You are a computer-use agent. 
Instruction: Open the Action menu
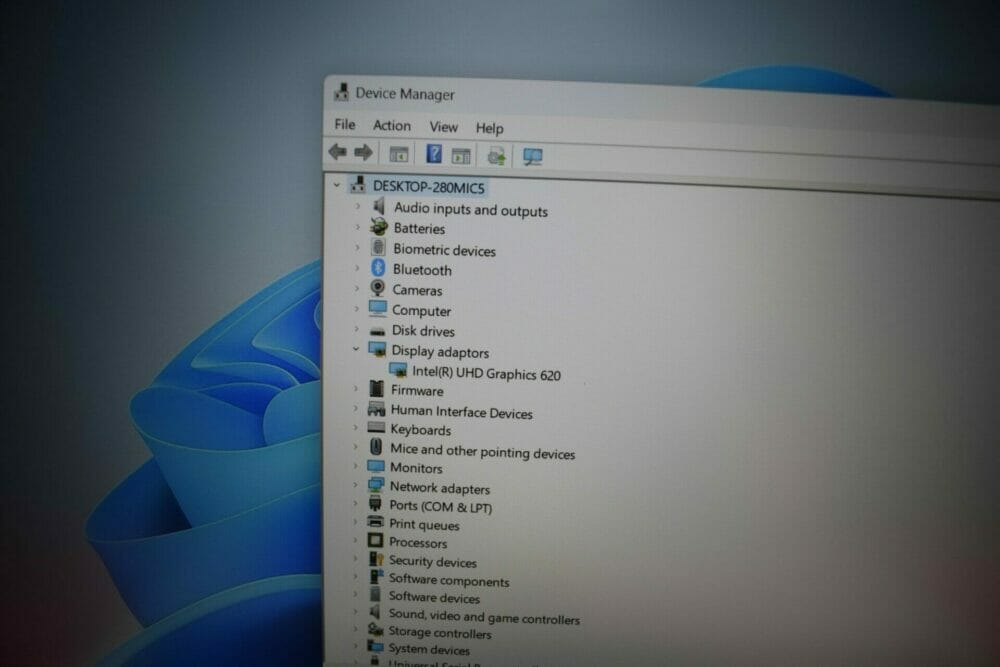pos(392,126)
